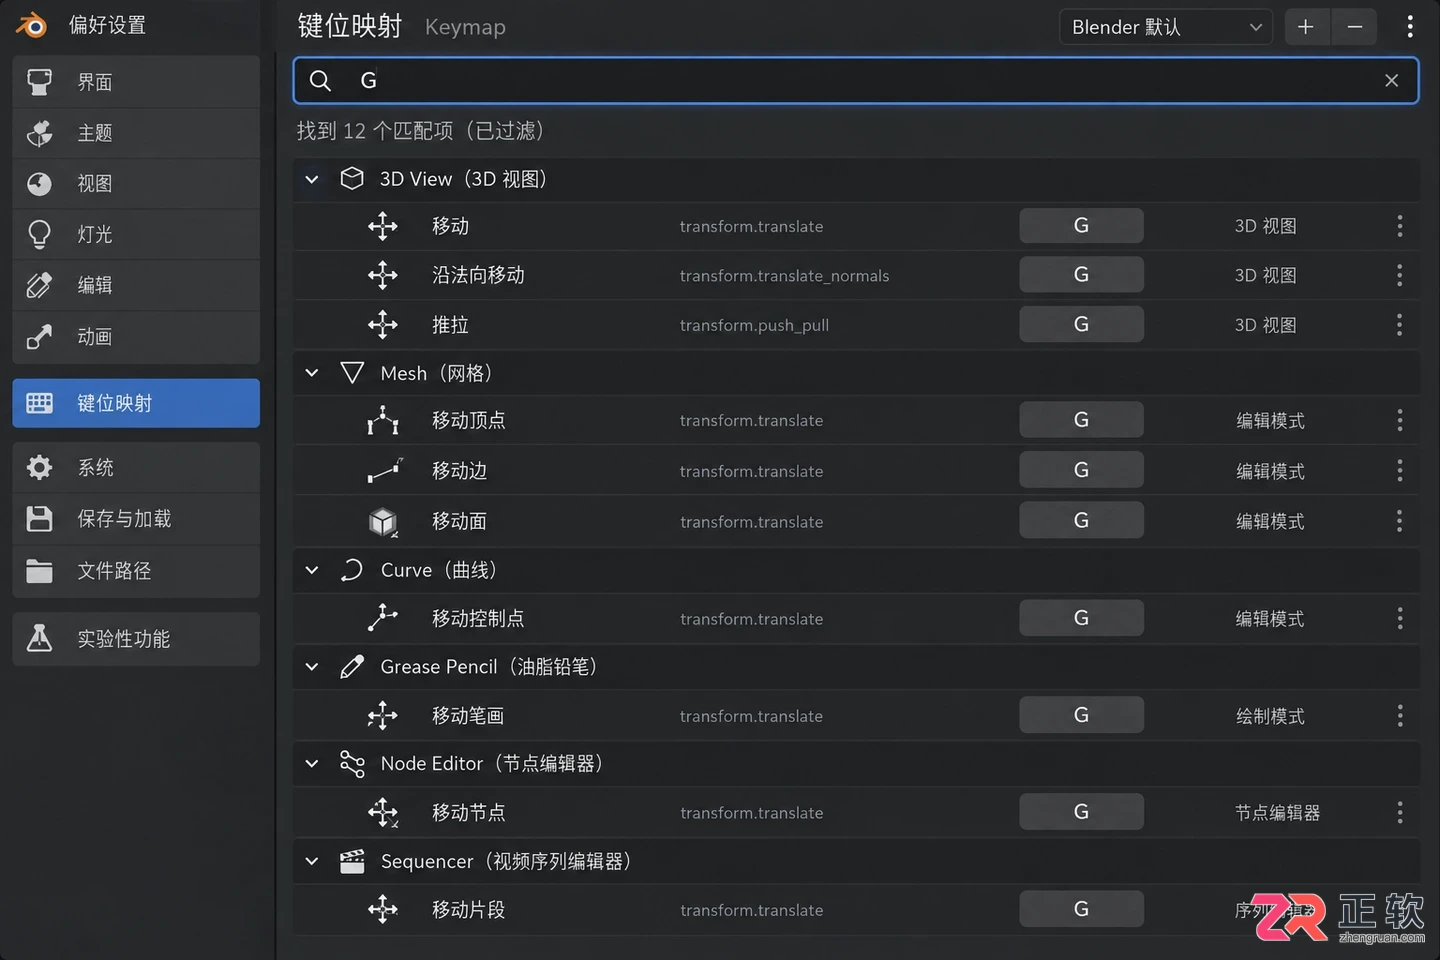The width and height of the screenshot is (1440, 960).
Task: Select the 键位映射 preferences section
Action: (136, 403)
